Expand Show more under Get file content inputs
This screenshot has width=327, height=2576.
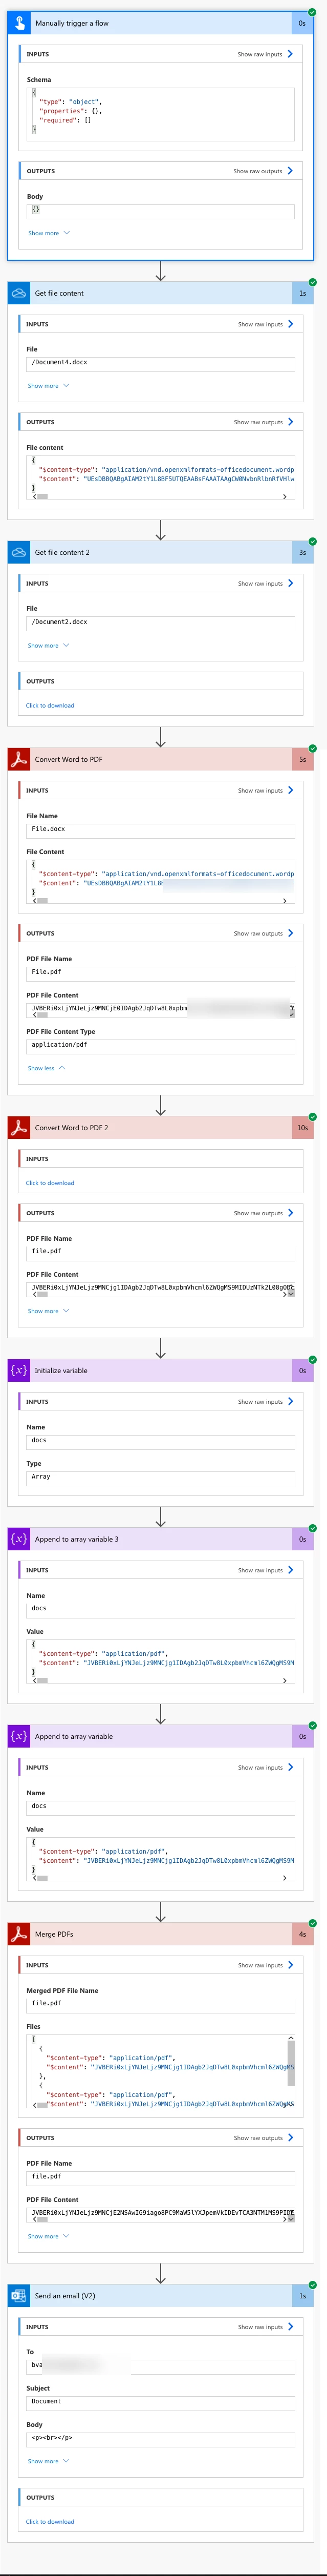click(48, 386)
